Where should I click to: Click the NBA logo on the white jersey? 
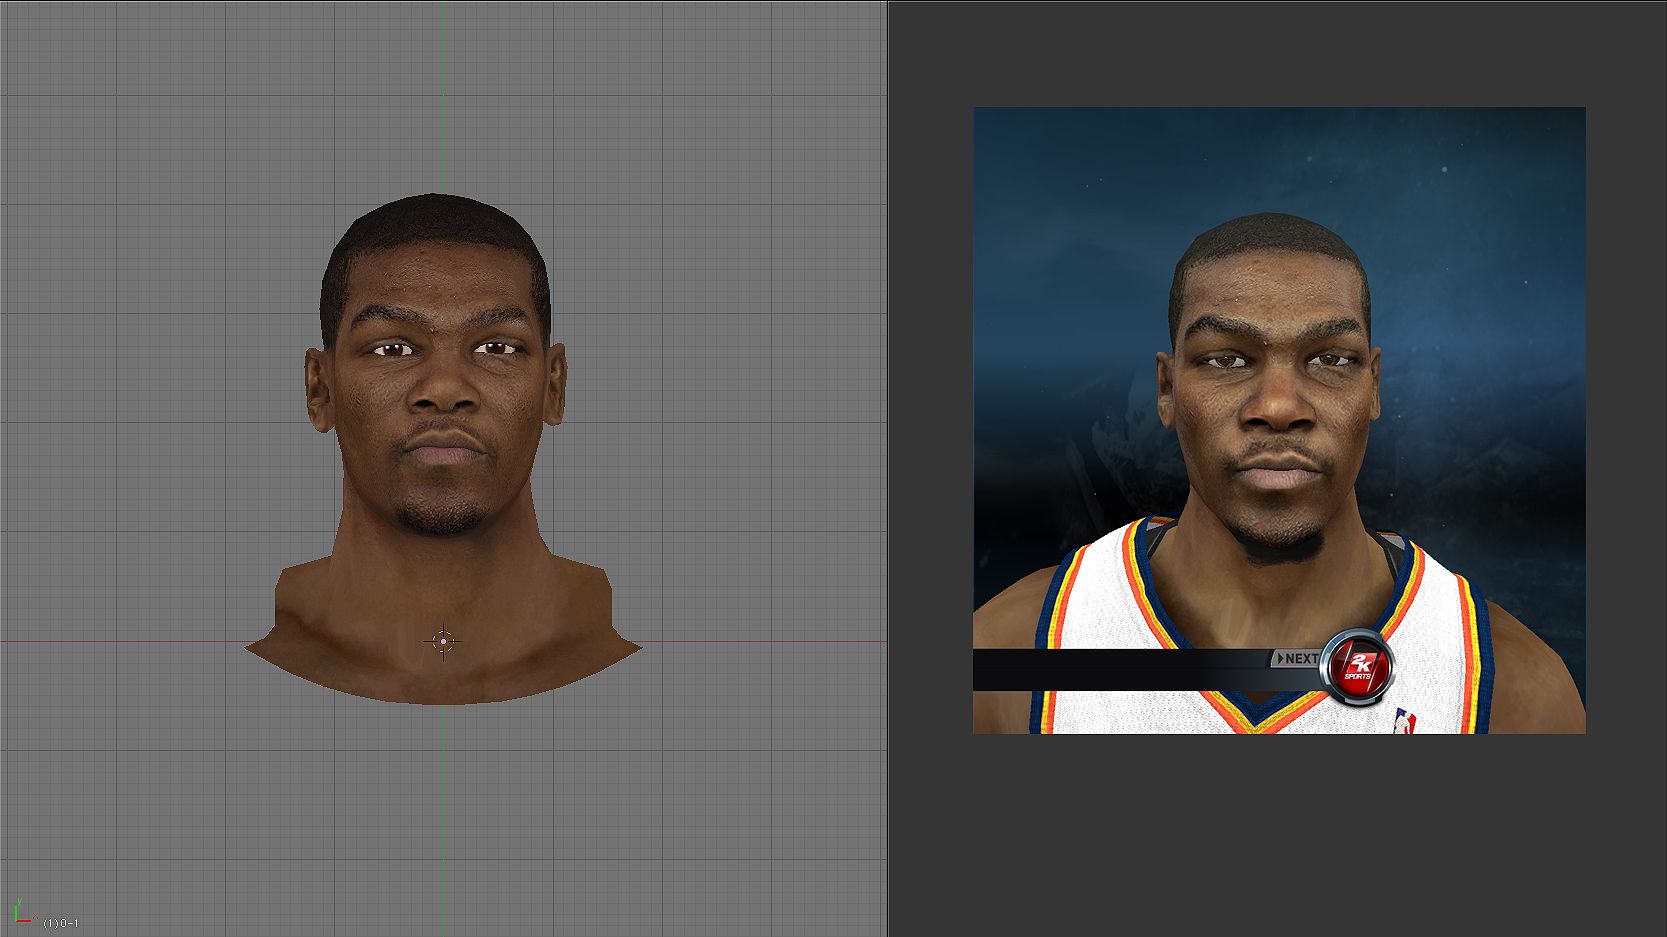[1405, 720]
